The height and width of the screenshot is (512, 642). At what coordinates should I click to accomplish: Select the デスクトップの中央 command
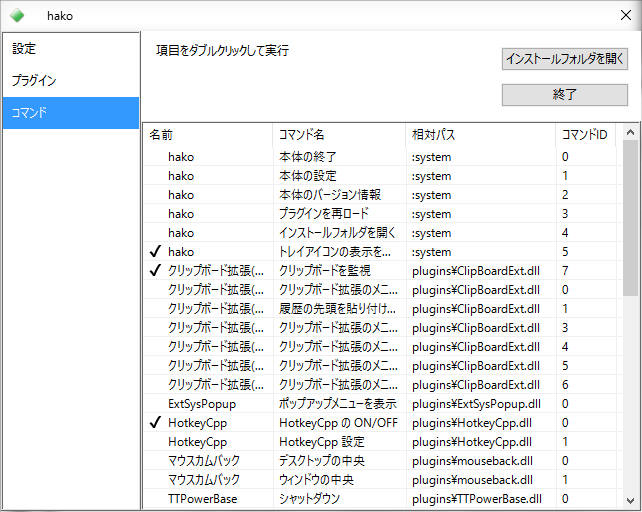322,461
